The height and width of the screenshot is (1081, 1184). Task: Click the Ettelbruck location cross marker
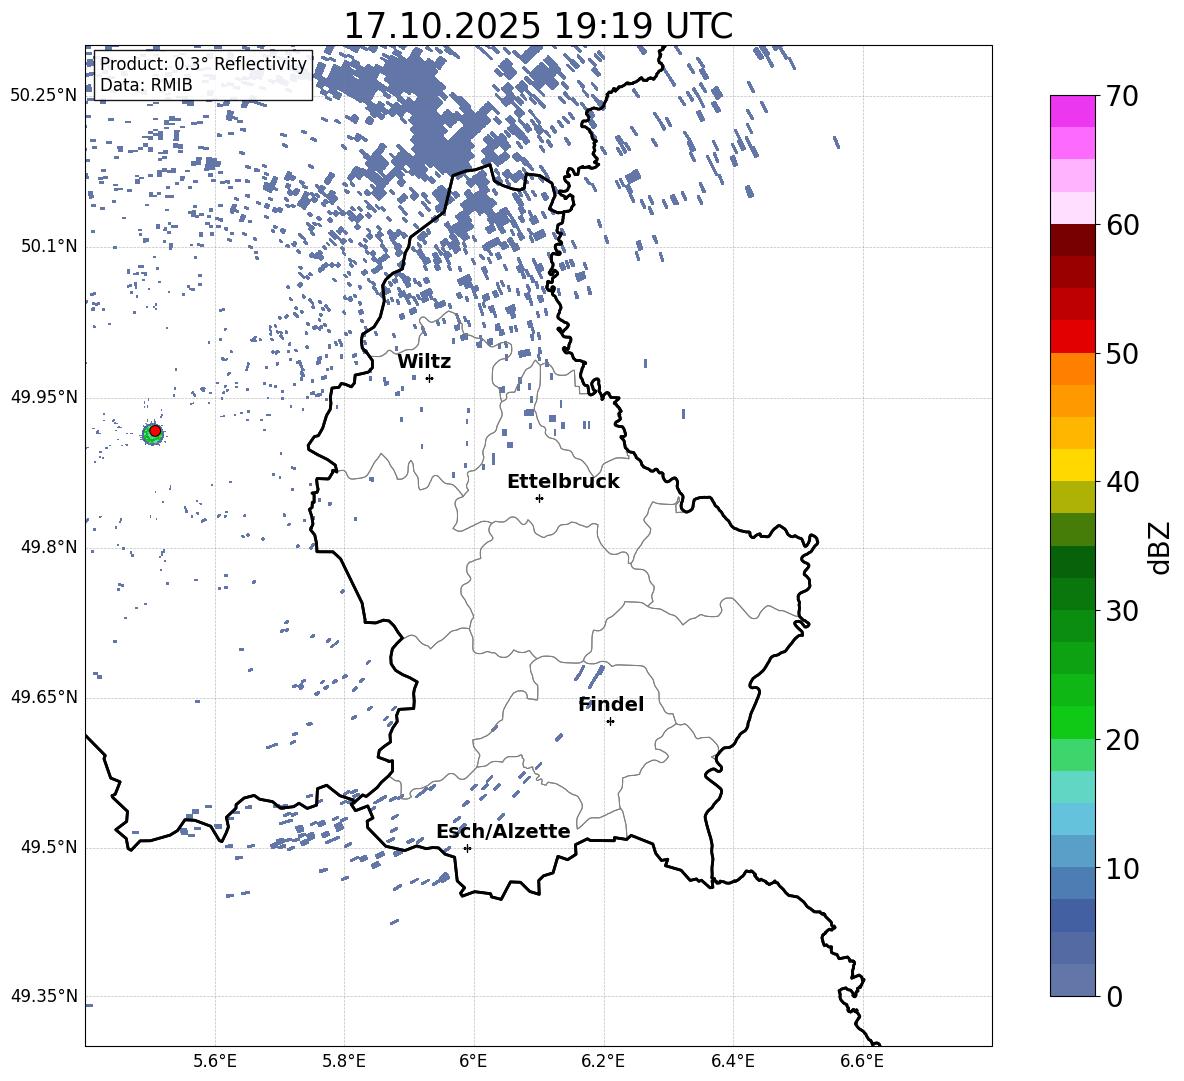pyautogui.click(x=539, y=498)
